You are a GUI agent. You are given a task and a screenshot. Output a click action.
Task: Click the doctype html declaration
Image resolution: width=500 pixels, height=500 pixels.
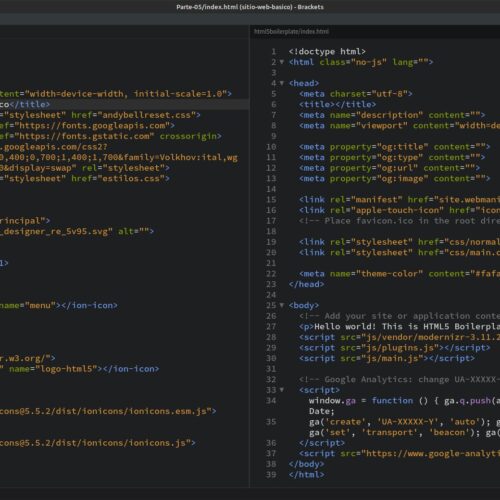[327, 52]
